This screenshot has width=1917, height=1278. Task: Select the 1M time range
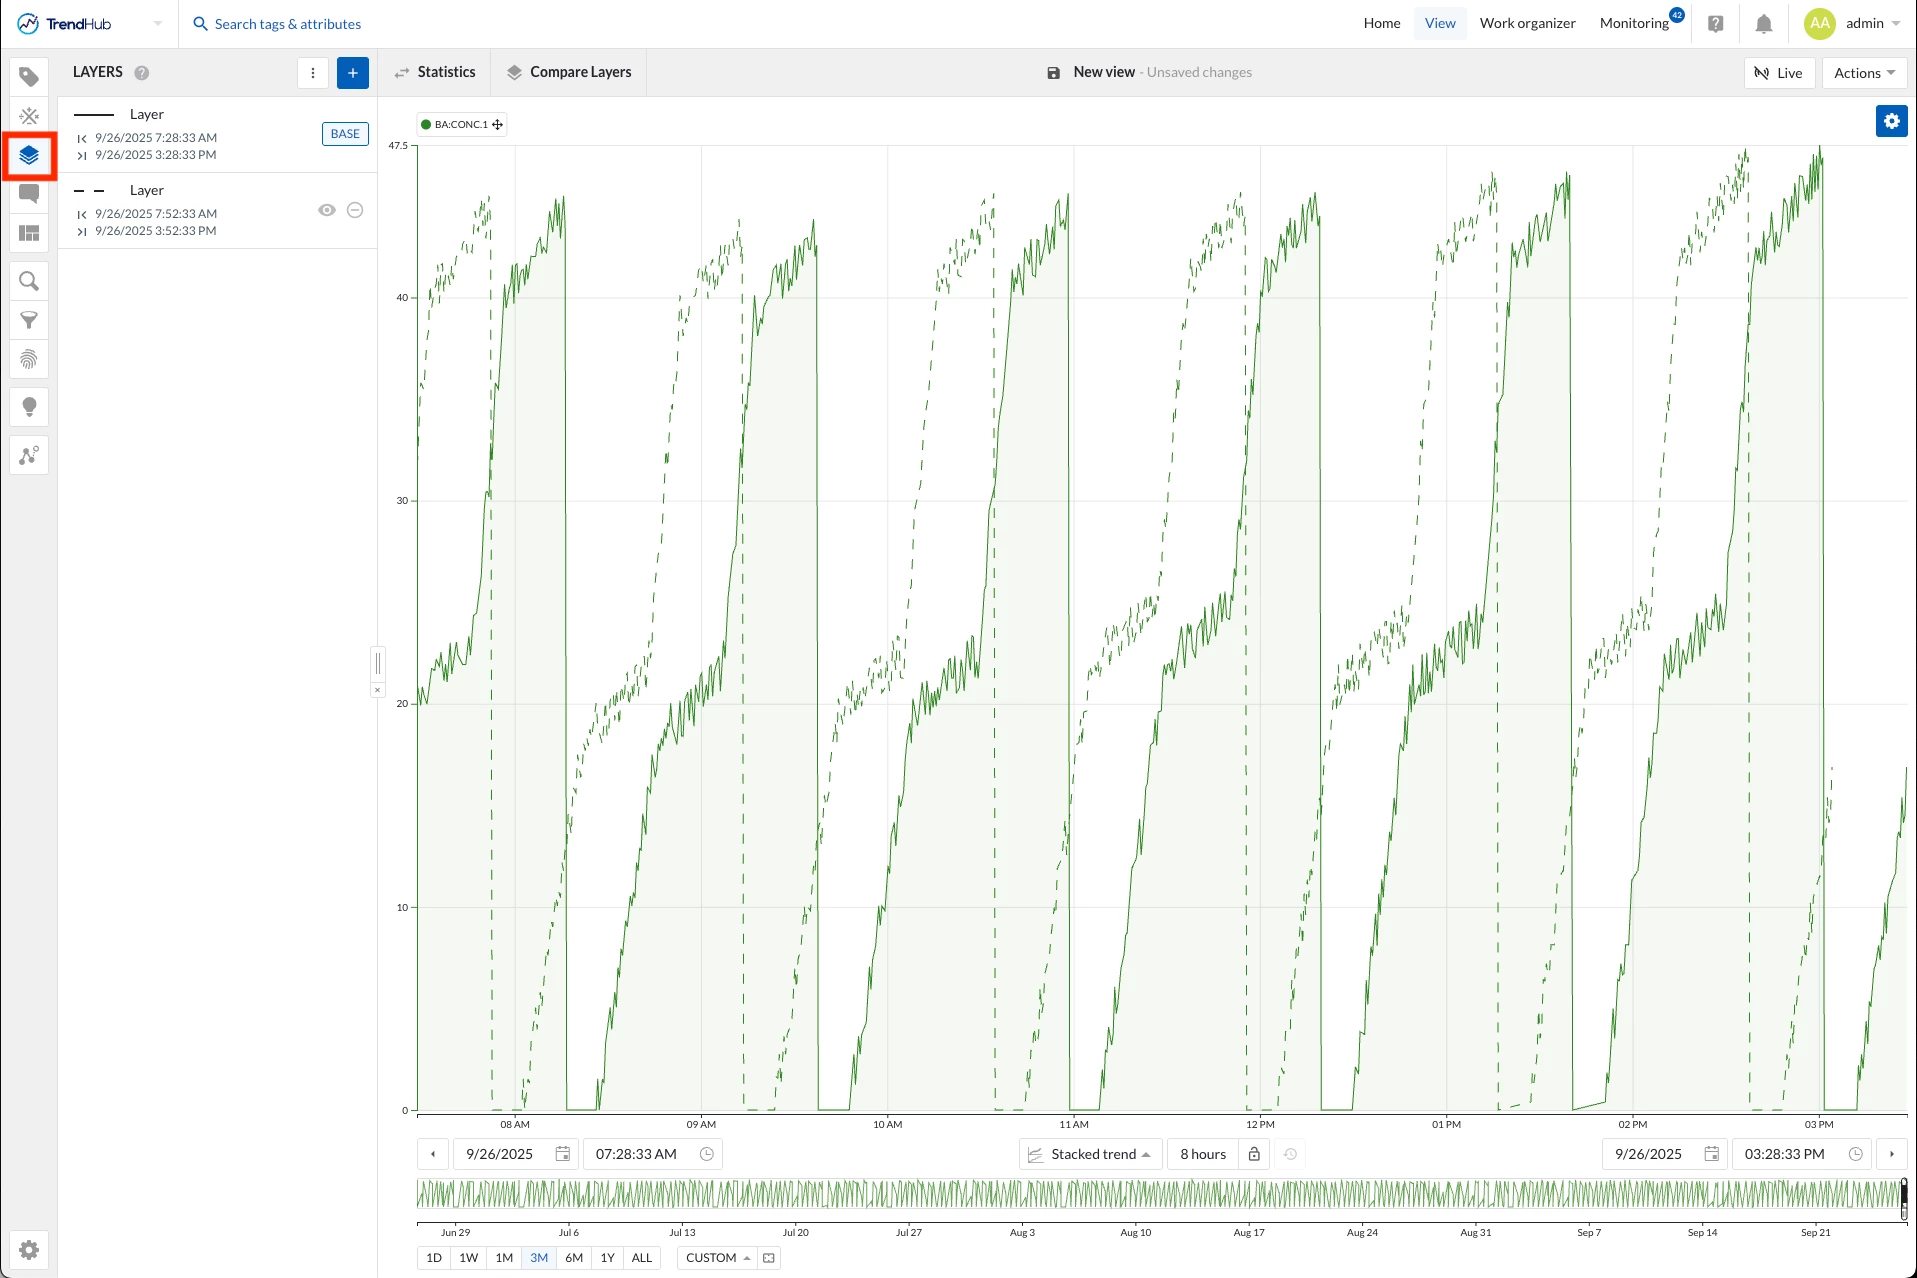(504, 1258)
